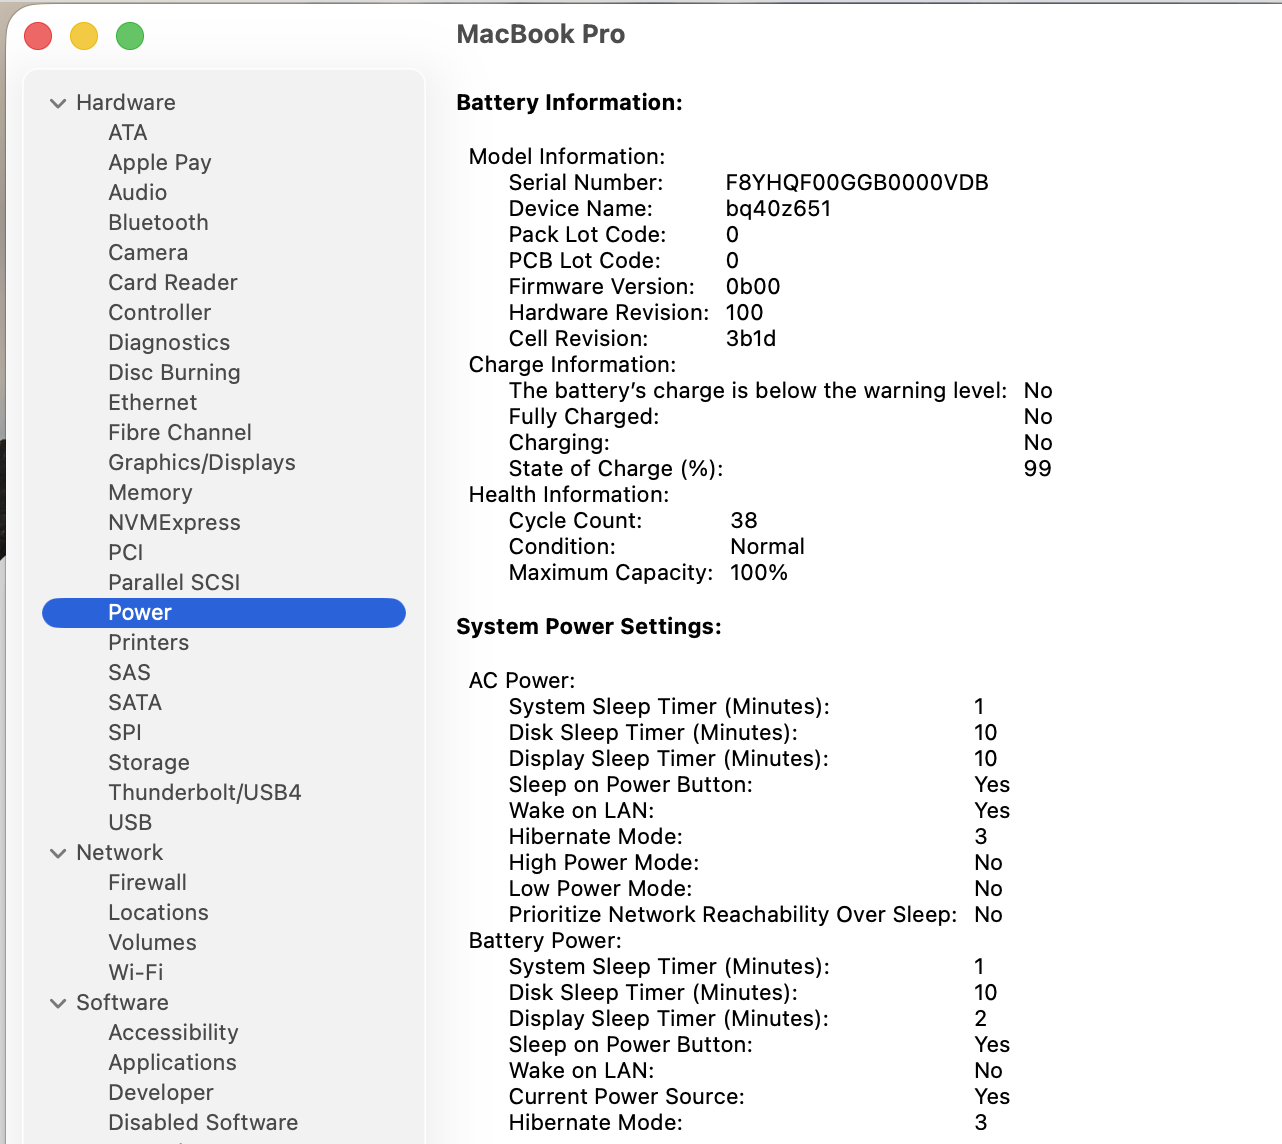
Task: Open Ethernet hardware info
Action: (x=153, y=403)
